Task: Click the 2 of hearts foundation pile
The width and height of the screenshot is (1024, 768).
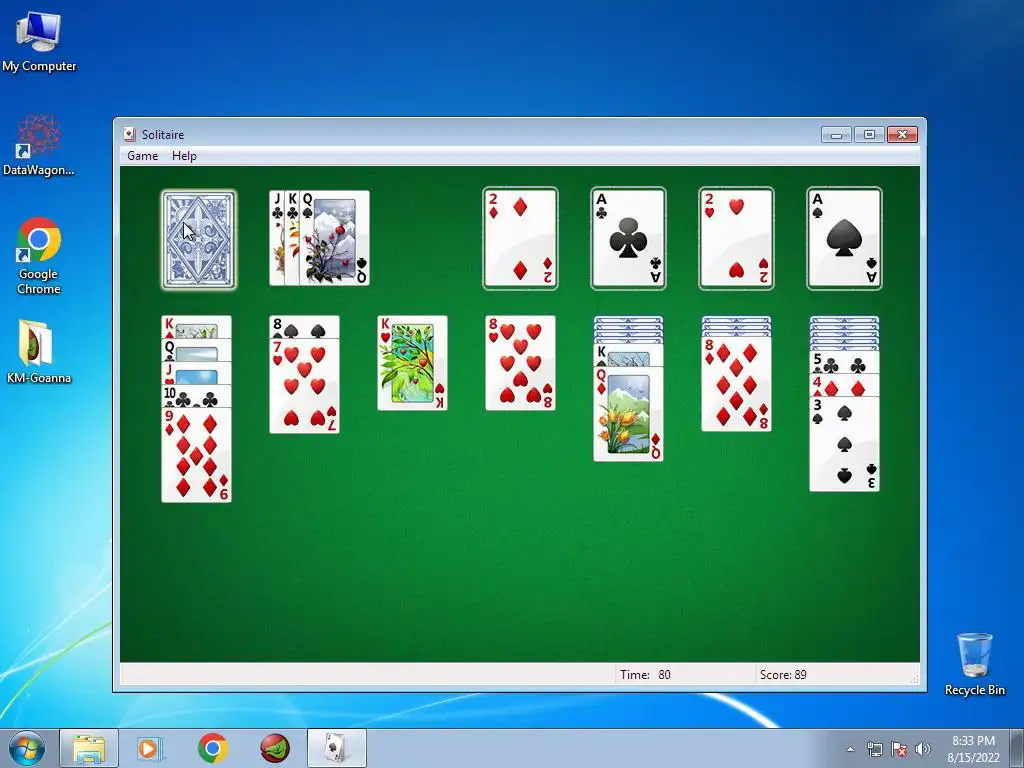Action: (x=736, y=238)
